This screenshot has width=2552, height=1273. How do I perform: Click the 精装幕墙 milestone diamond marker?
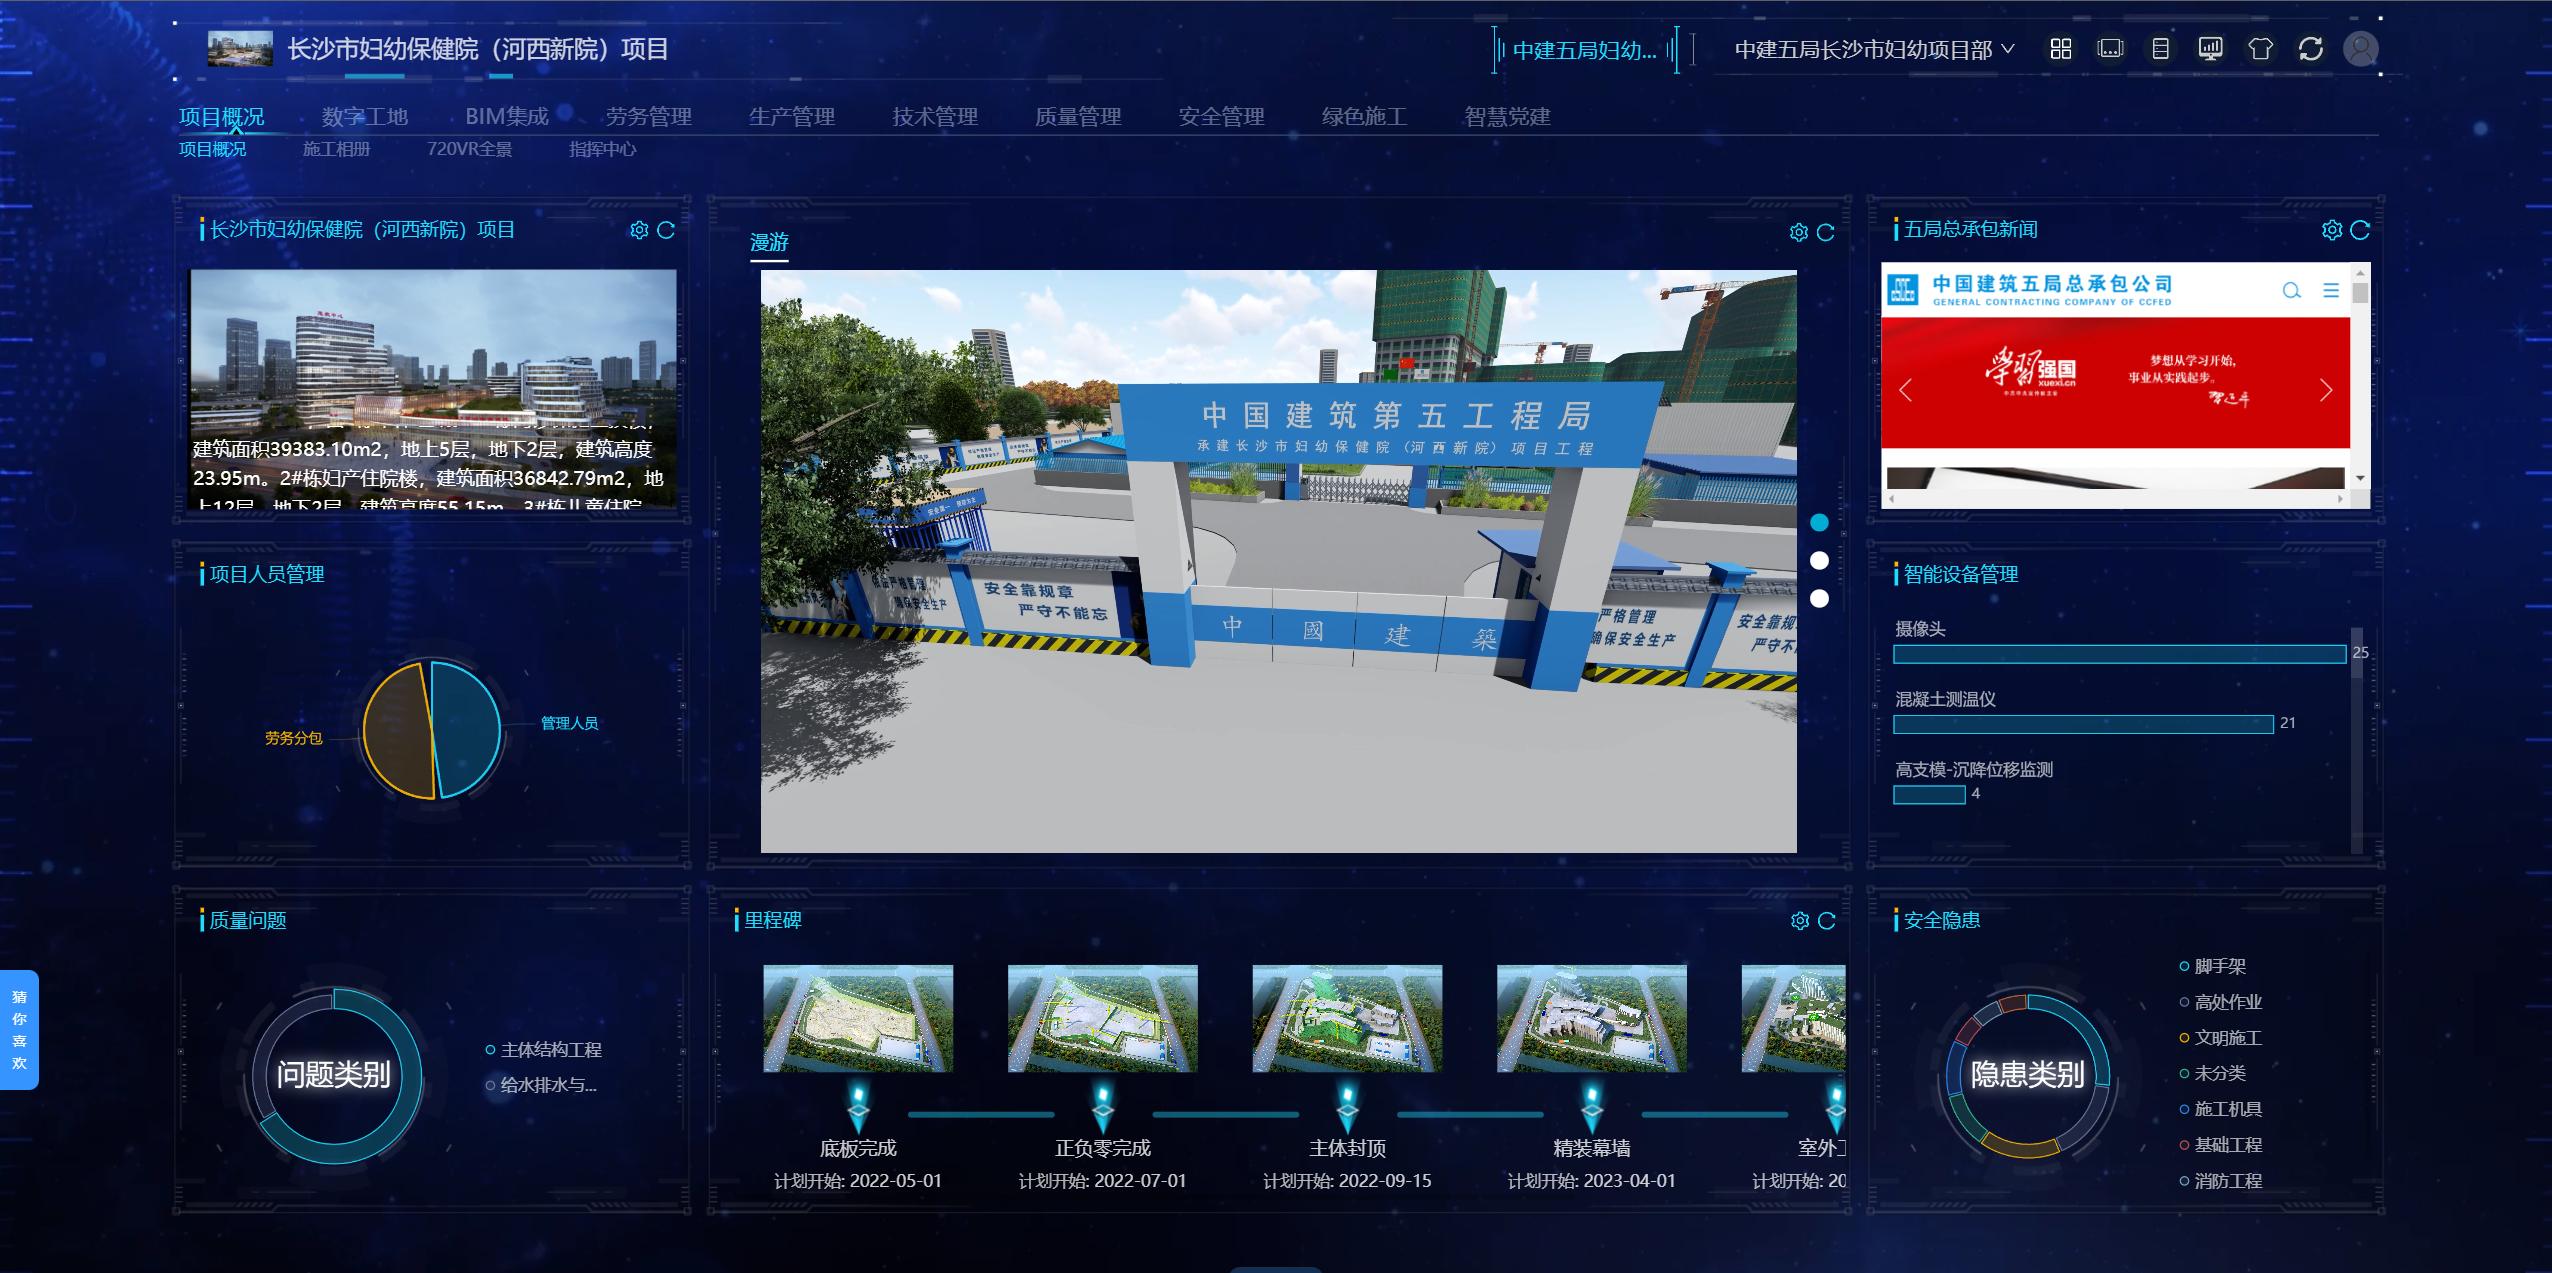click(x=1592, y=1107)
